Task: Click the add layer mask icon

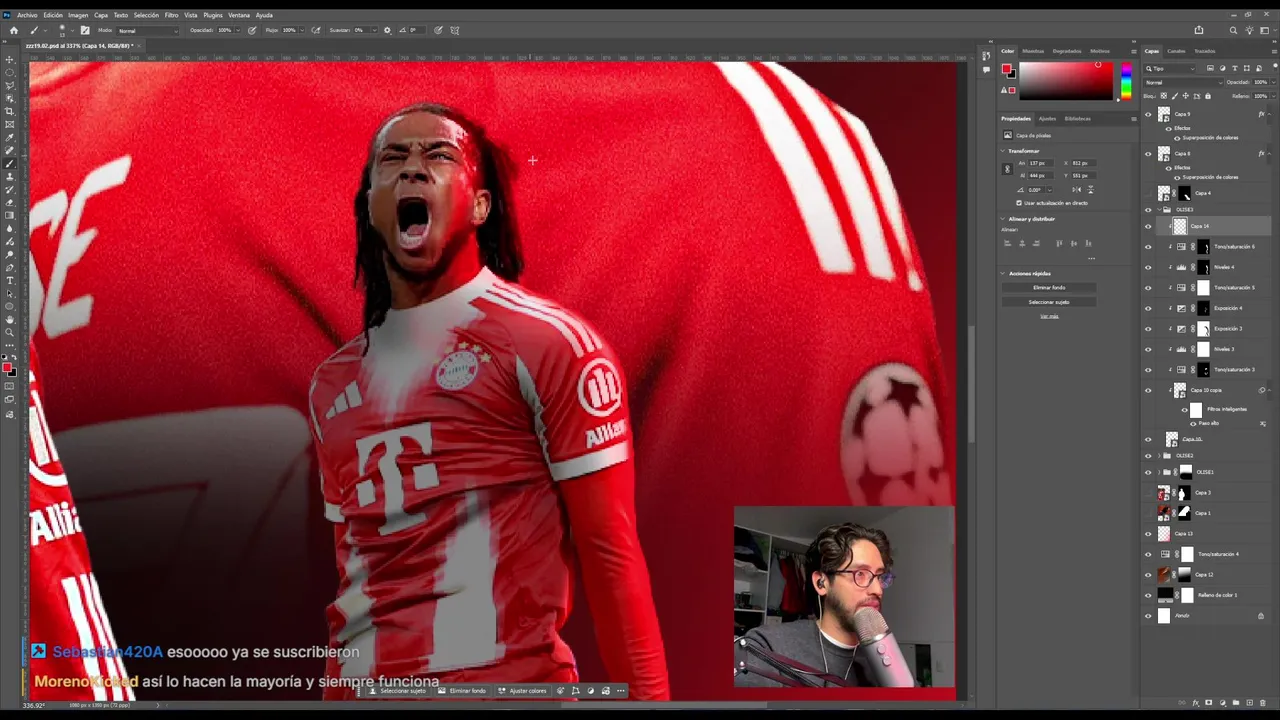Action: pos(1209,703)
